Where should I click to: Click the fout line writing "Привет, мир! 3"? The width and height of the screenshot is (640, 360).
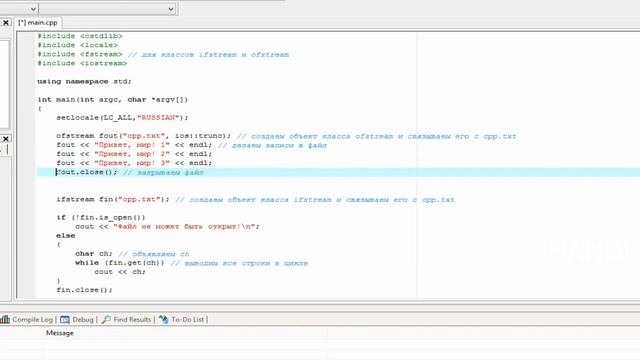click(134, 163)
